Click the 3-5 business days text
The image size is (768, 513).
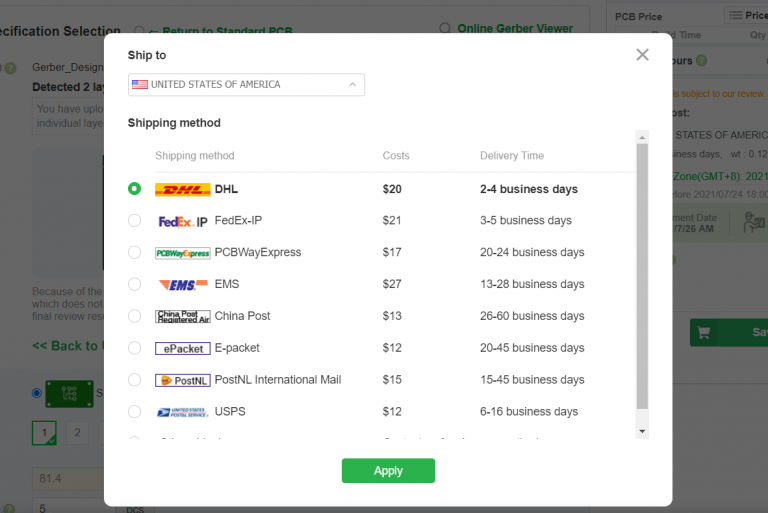point(526,220)
